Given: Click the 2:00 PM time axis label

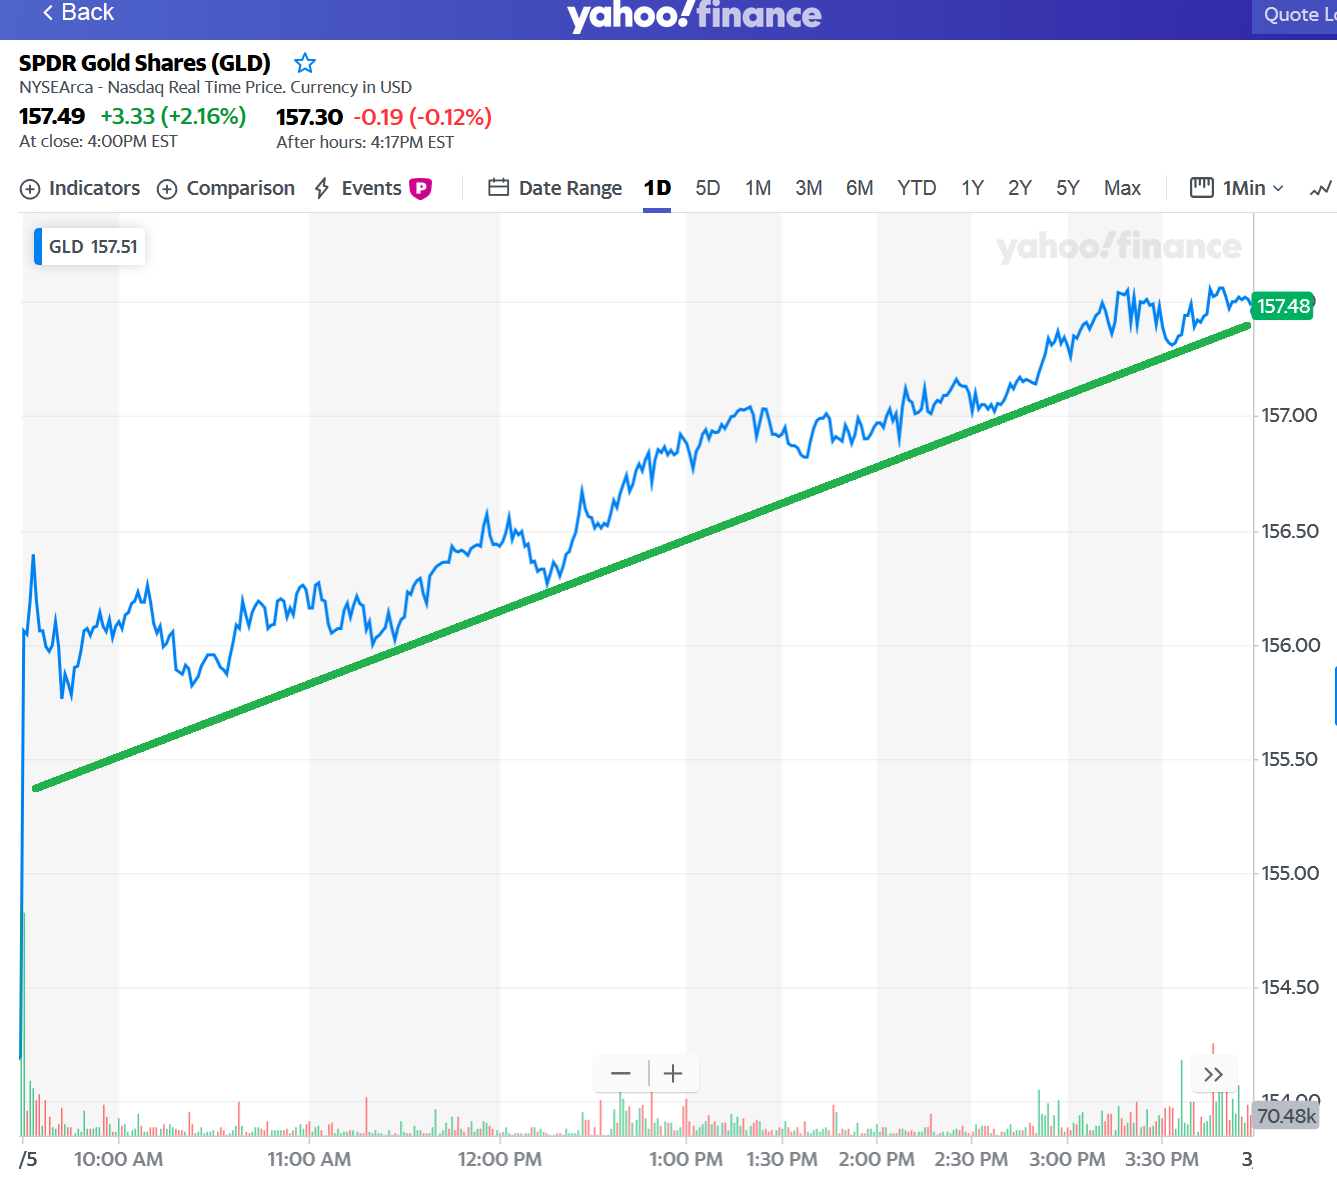Looking at the screenshot, I should point(876,1159).
